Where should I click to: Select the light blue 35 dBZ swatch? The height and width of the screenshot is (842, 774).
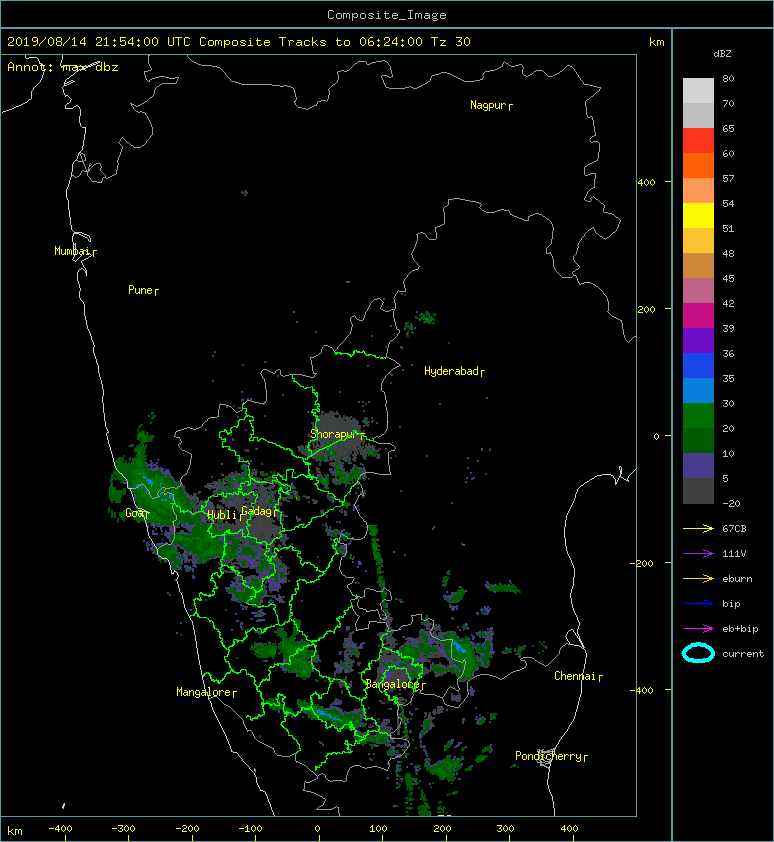tap(698, 390)
